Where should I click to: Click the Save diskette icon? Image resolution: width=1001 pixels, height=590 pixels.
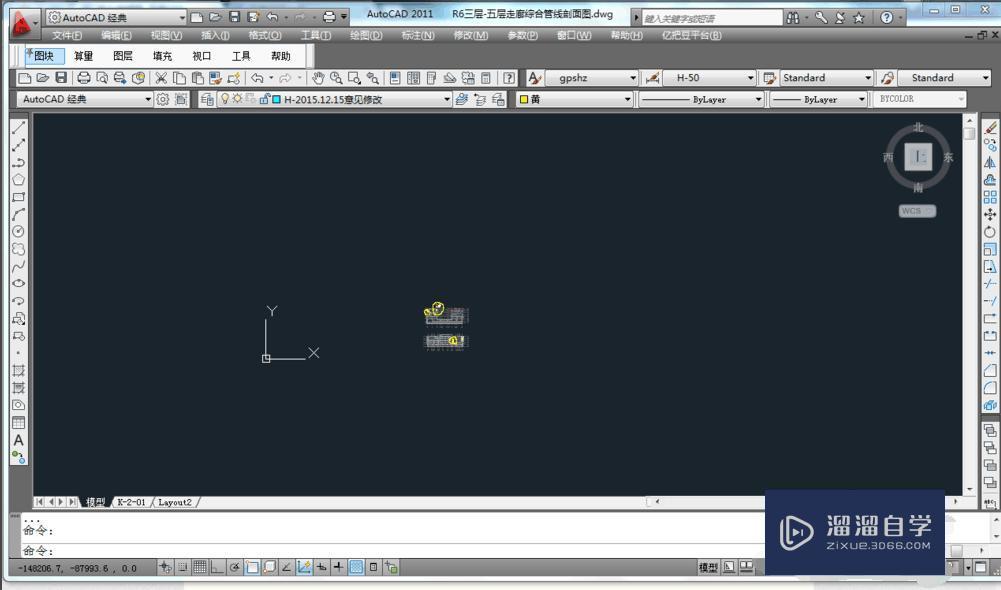pyautogui.click(x=62, y=77)
